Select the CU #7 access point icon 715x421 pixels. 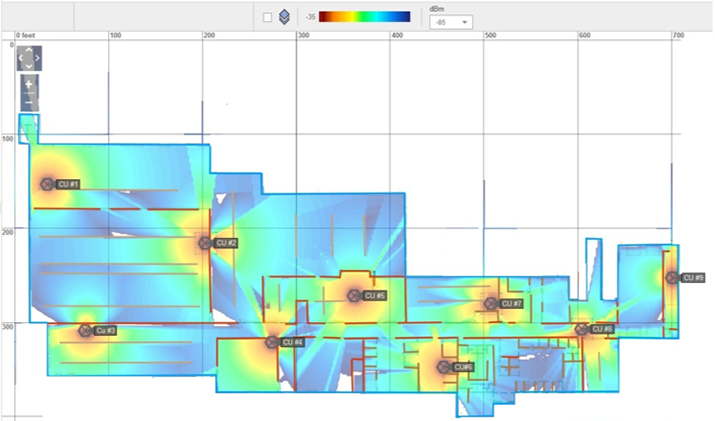point(491,303)
